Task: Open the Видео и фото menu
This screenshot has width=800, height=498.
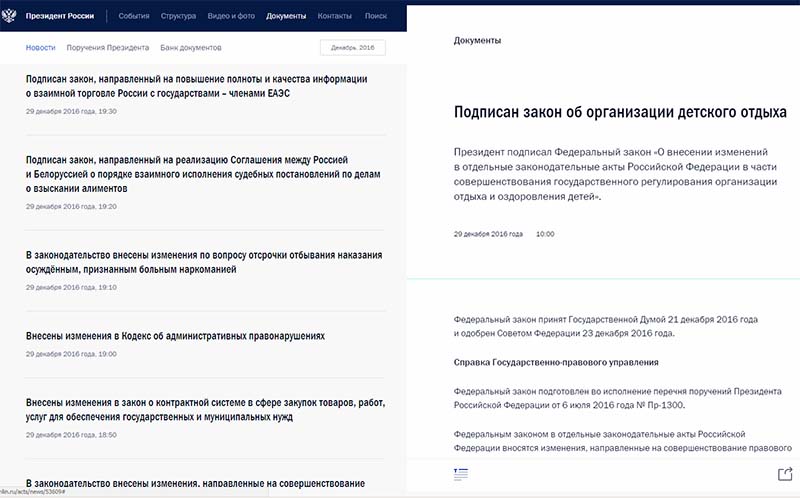Action: click(231, 16)
